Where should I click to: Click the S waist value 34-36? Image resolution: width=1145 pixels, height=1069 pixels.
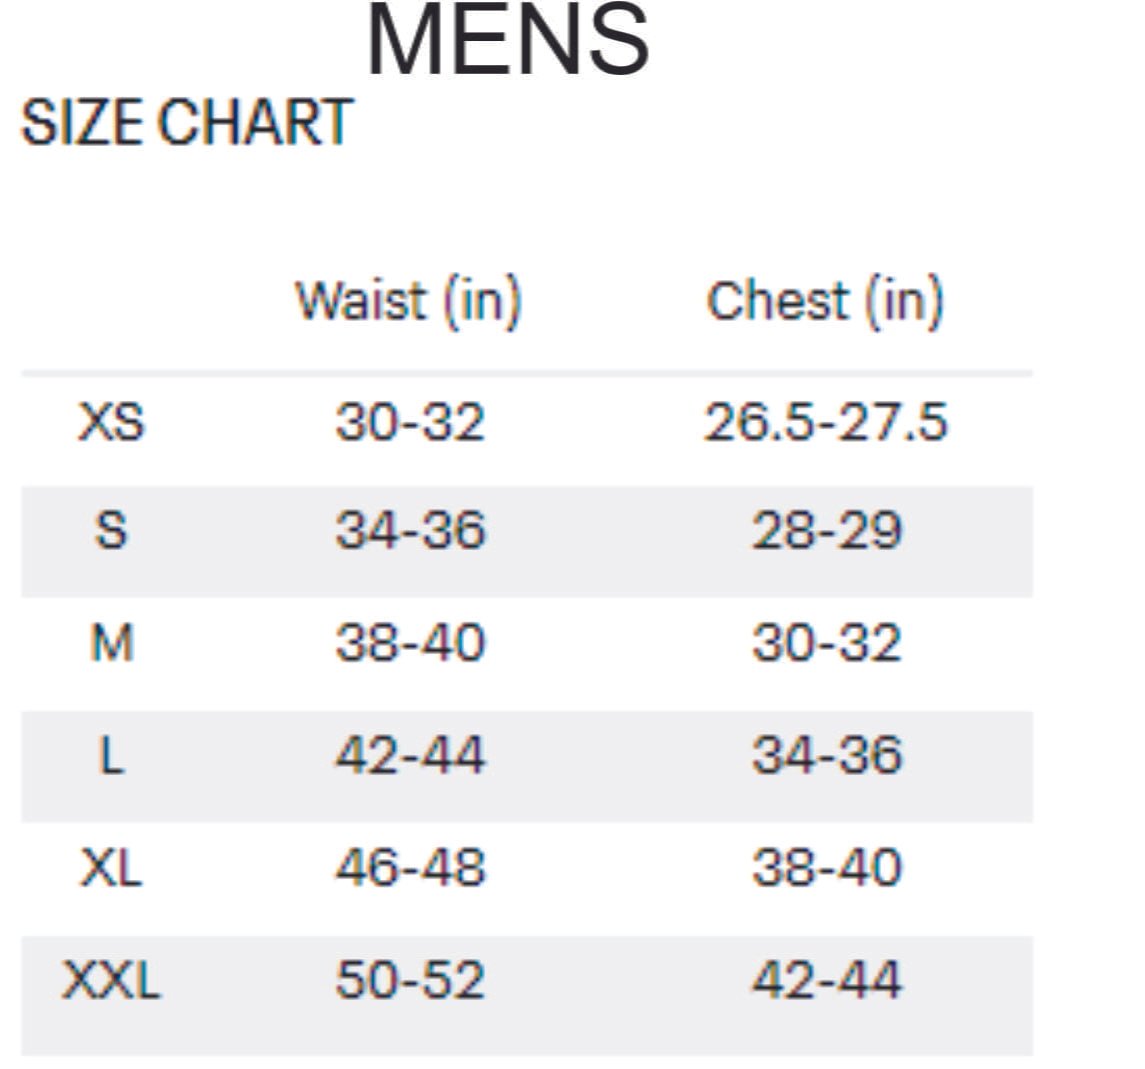pyautogui.click(x=410, y=531)
